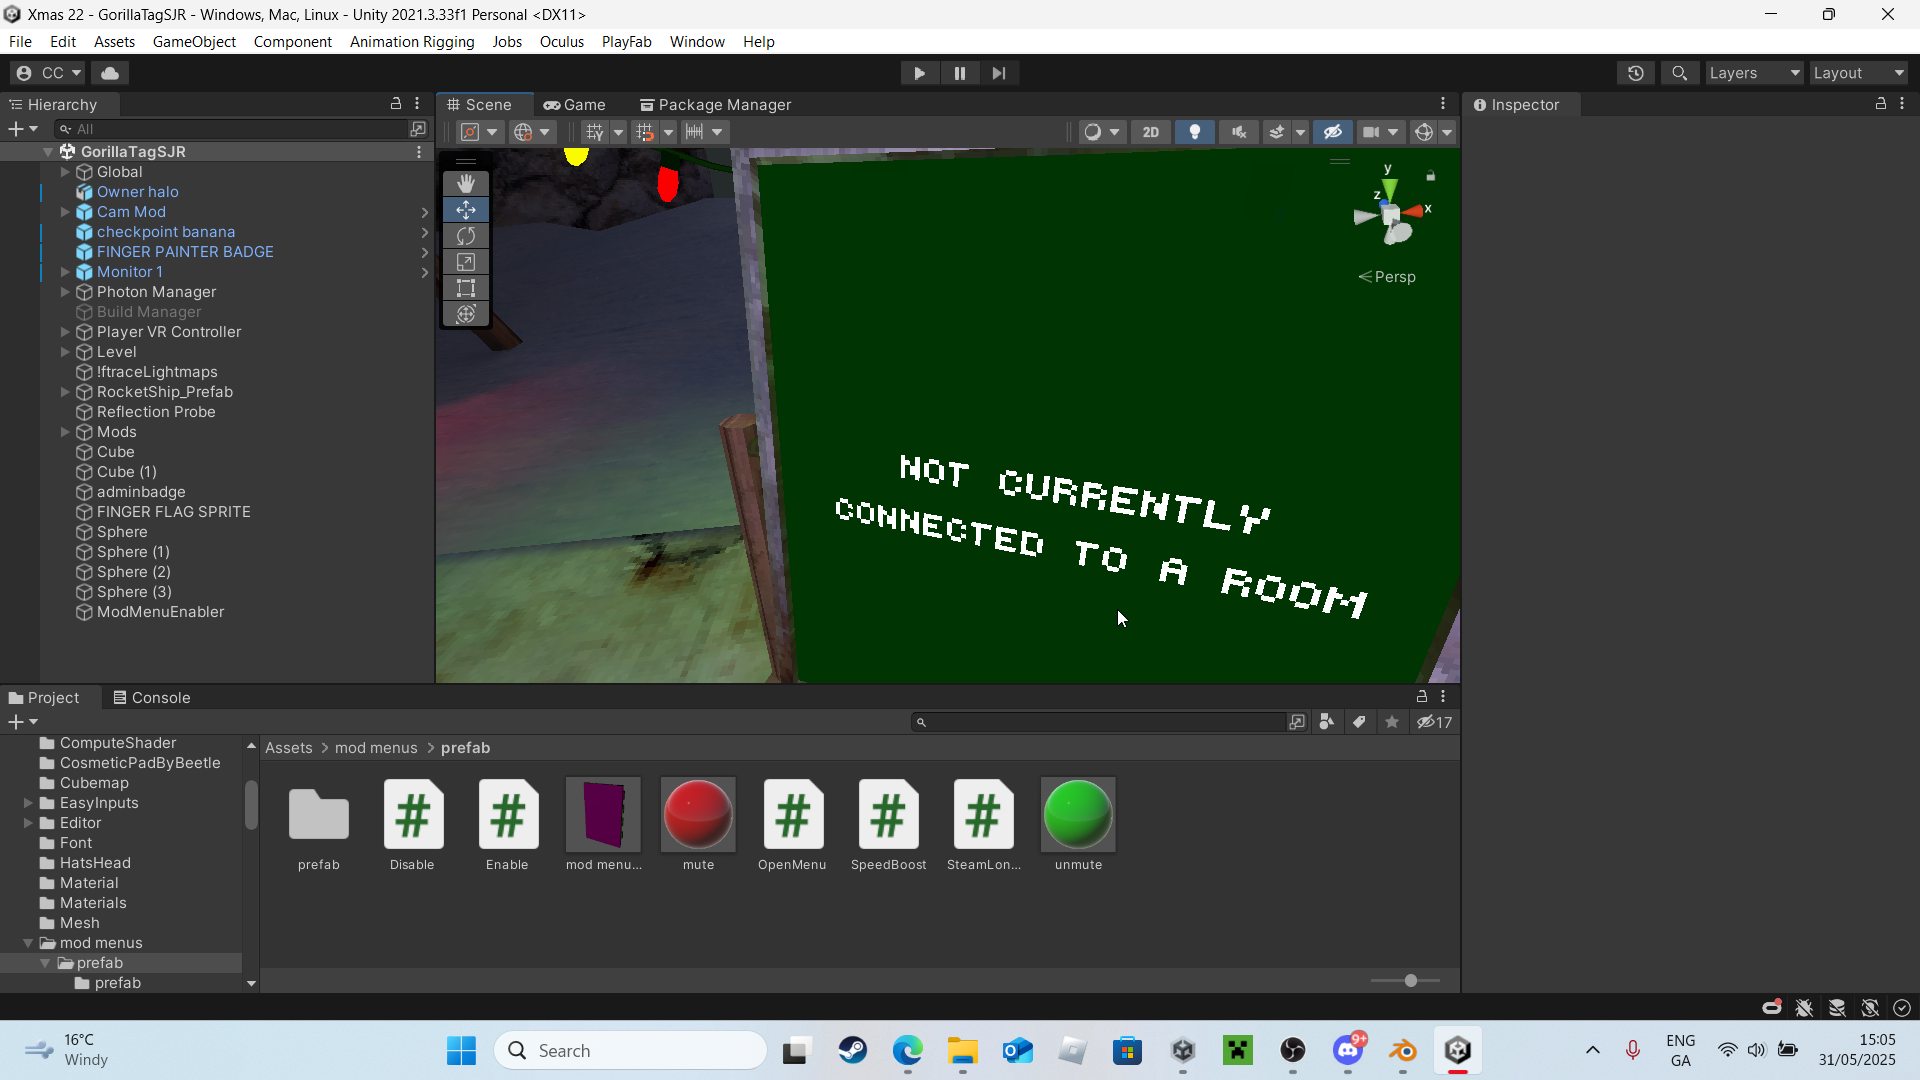1920x1080 pixels.
Task: Select the Scale tool
Action: point(466,262)
